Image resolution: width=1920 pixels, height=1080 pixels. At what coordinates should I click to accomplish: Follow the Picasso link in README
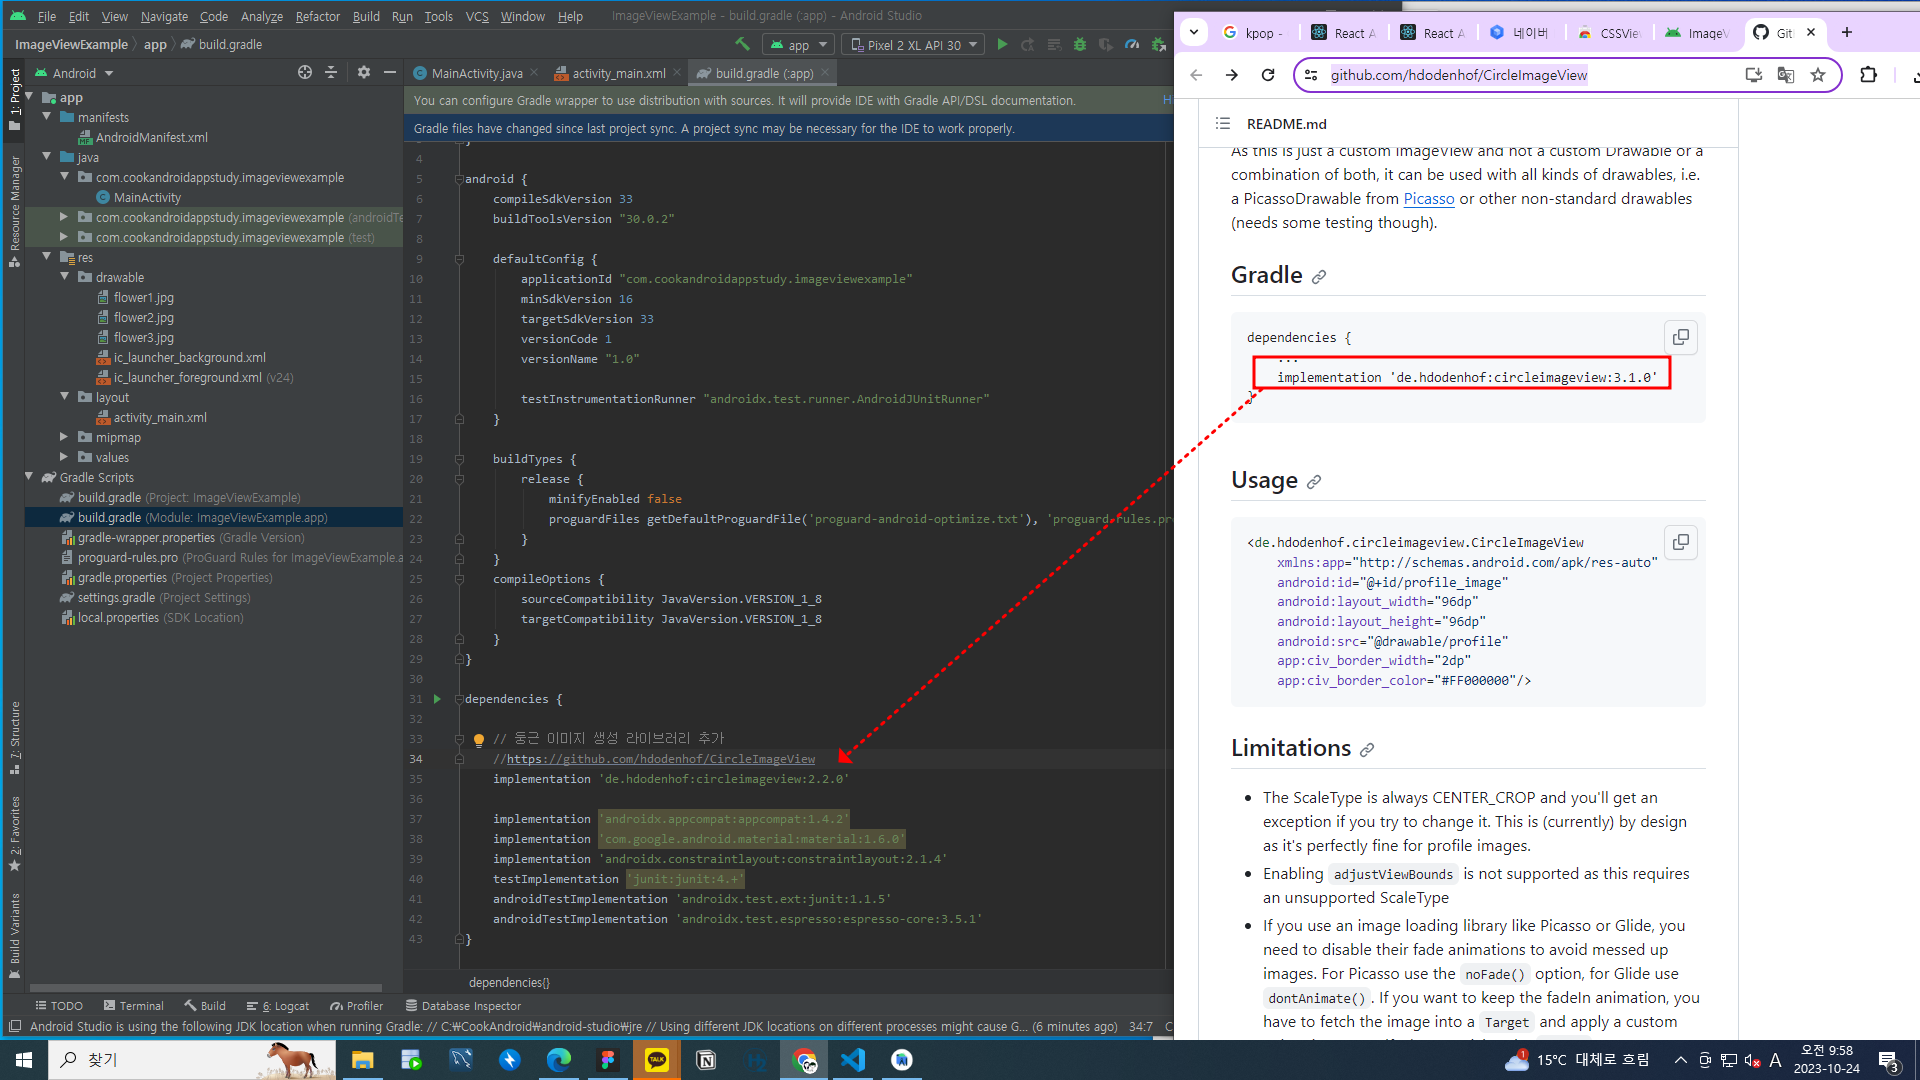coord(1428,199)
